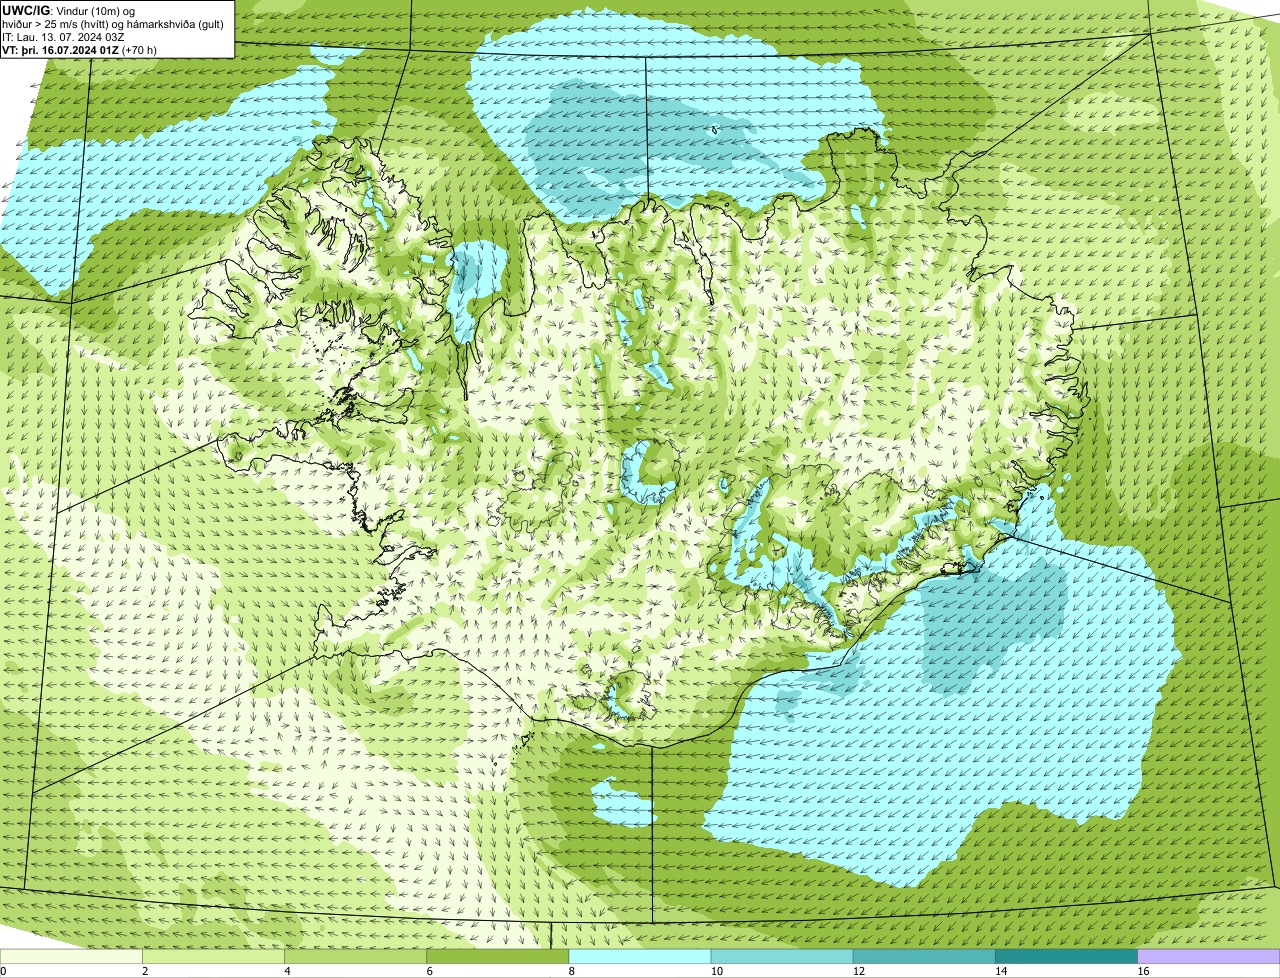Click the '14' label on the color scale
Screen dimensions: 1280x978
pos(1001,971)
